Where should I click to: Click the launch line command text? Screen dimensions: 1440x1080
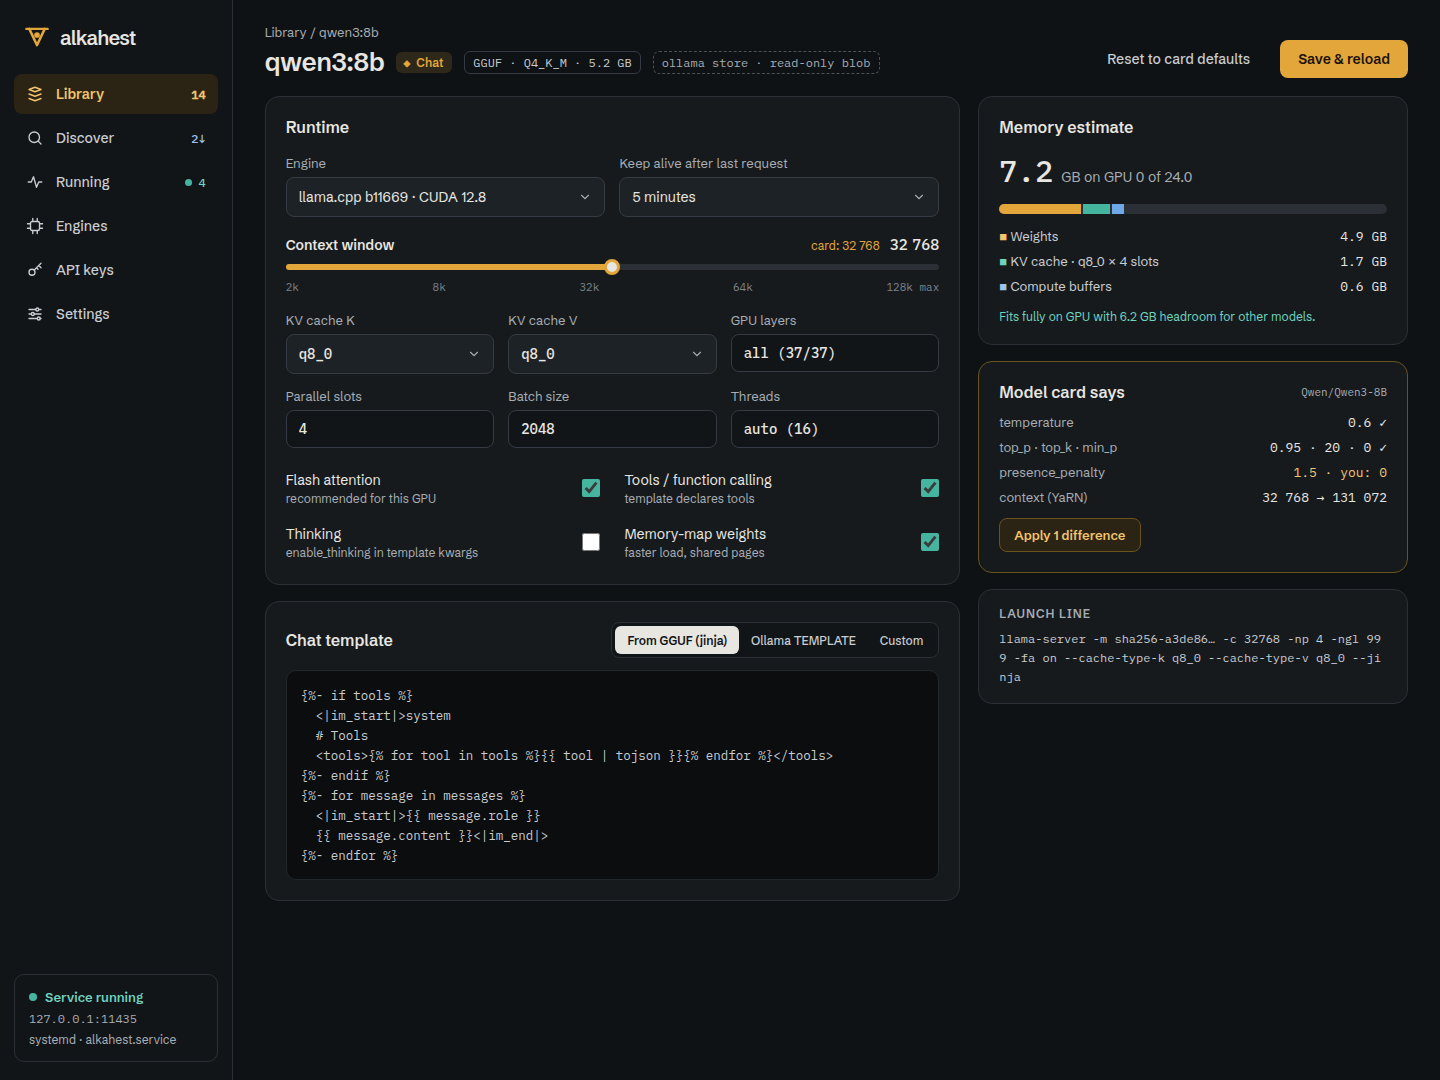tap(1190, 658)
